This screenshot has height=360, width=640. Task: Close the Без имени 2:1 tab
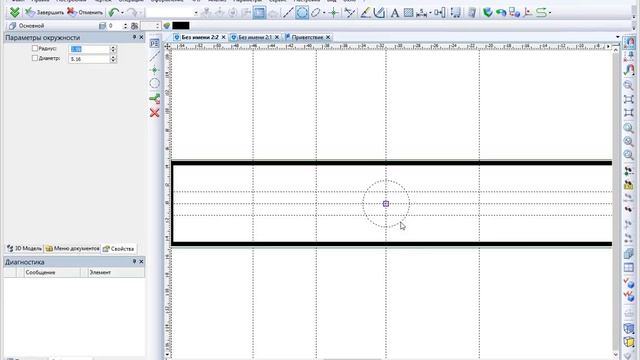[277, 37]
